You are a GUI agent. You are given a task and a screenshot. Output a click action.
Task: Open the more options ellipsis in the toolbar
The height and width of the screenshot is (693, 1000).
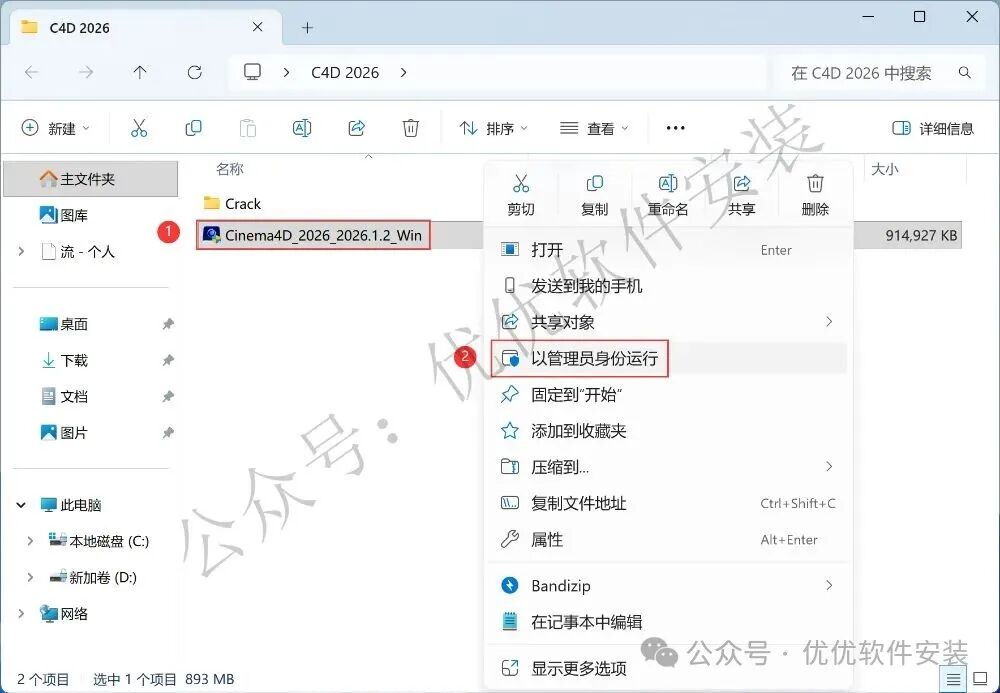click(x=675, y=128)
